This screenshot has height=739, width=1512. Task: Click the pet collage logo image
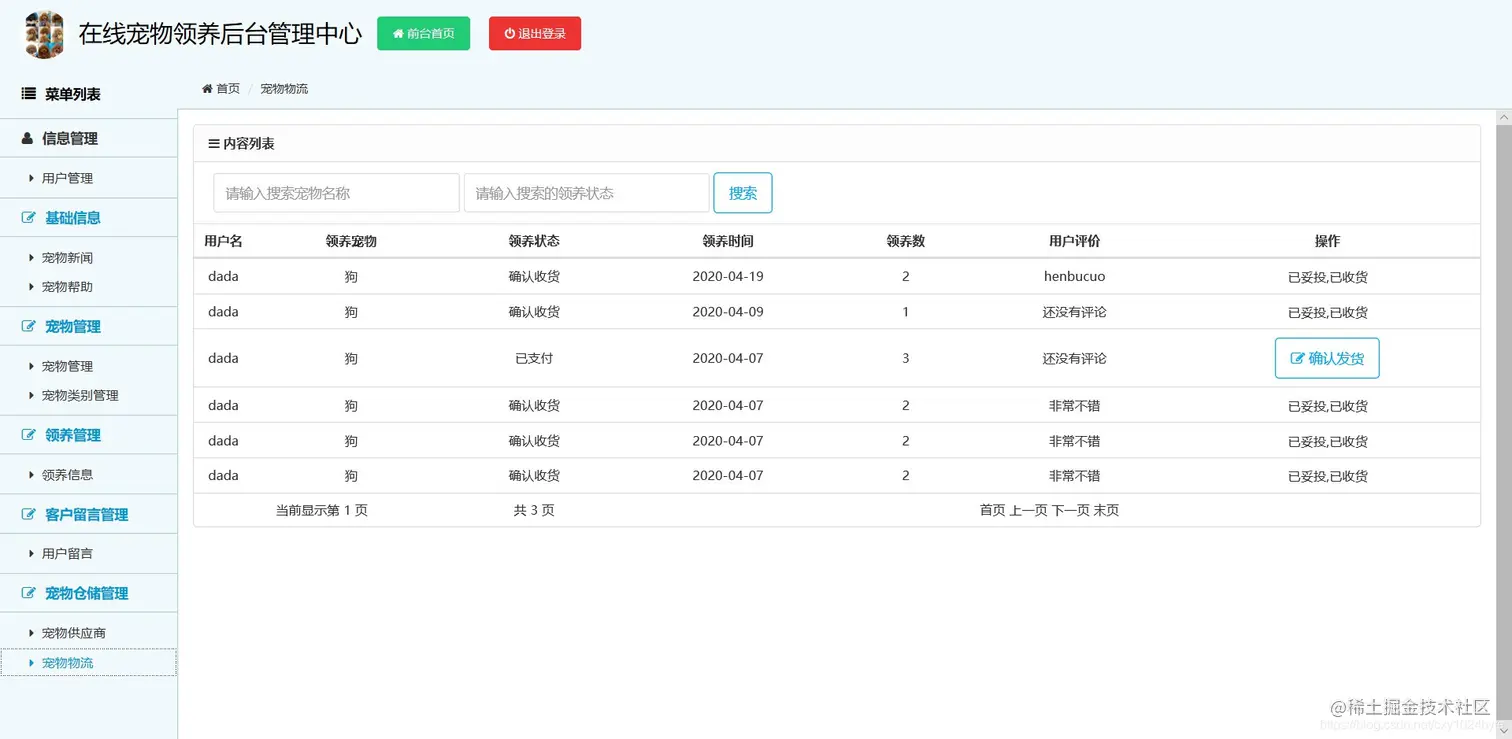(44, 34)
